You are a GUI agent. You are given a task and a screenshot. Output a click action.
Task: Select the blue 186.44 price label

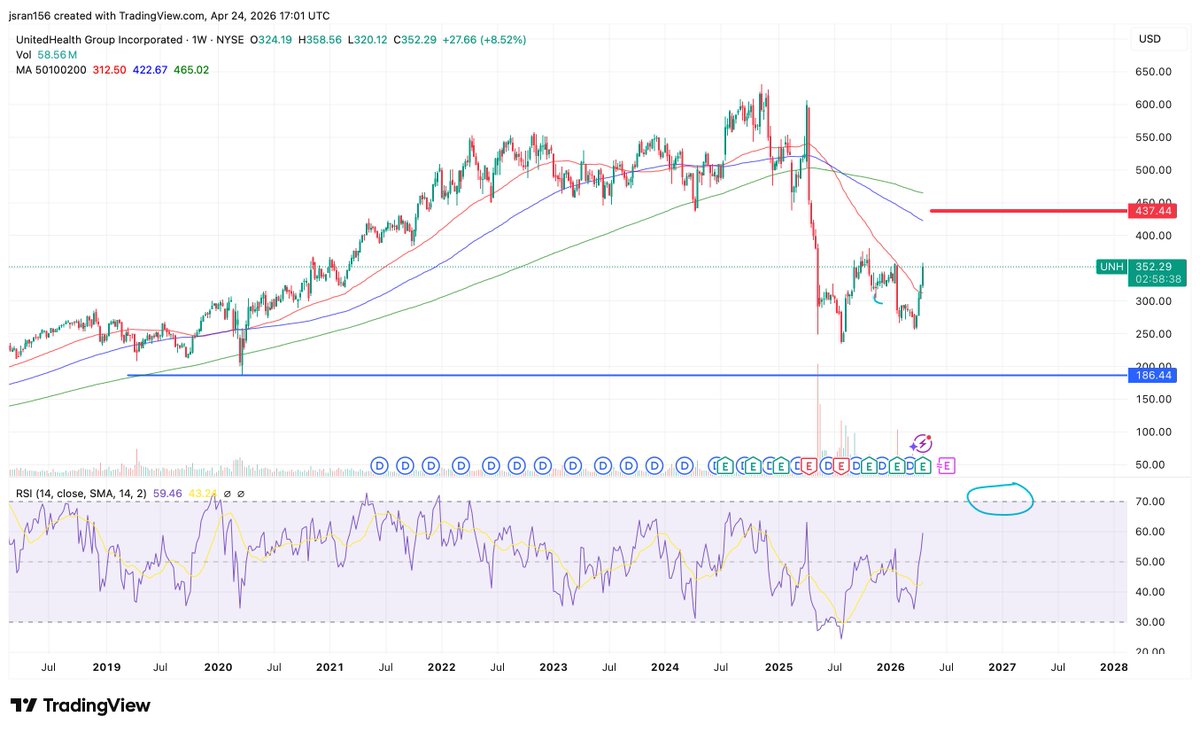pos(1154,375)
